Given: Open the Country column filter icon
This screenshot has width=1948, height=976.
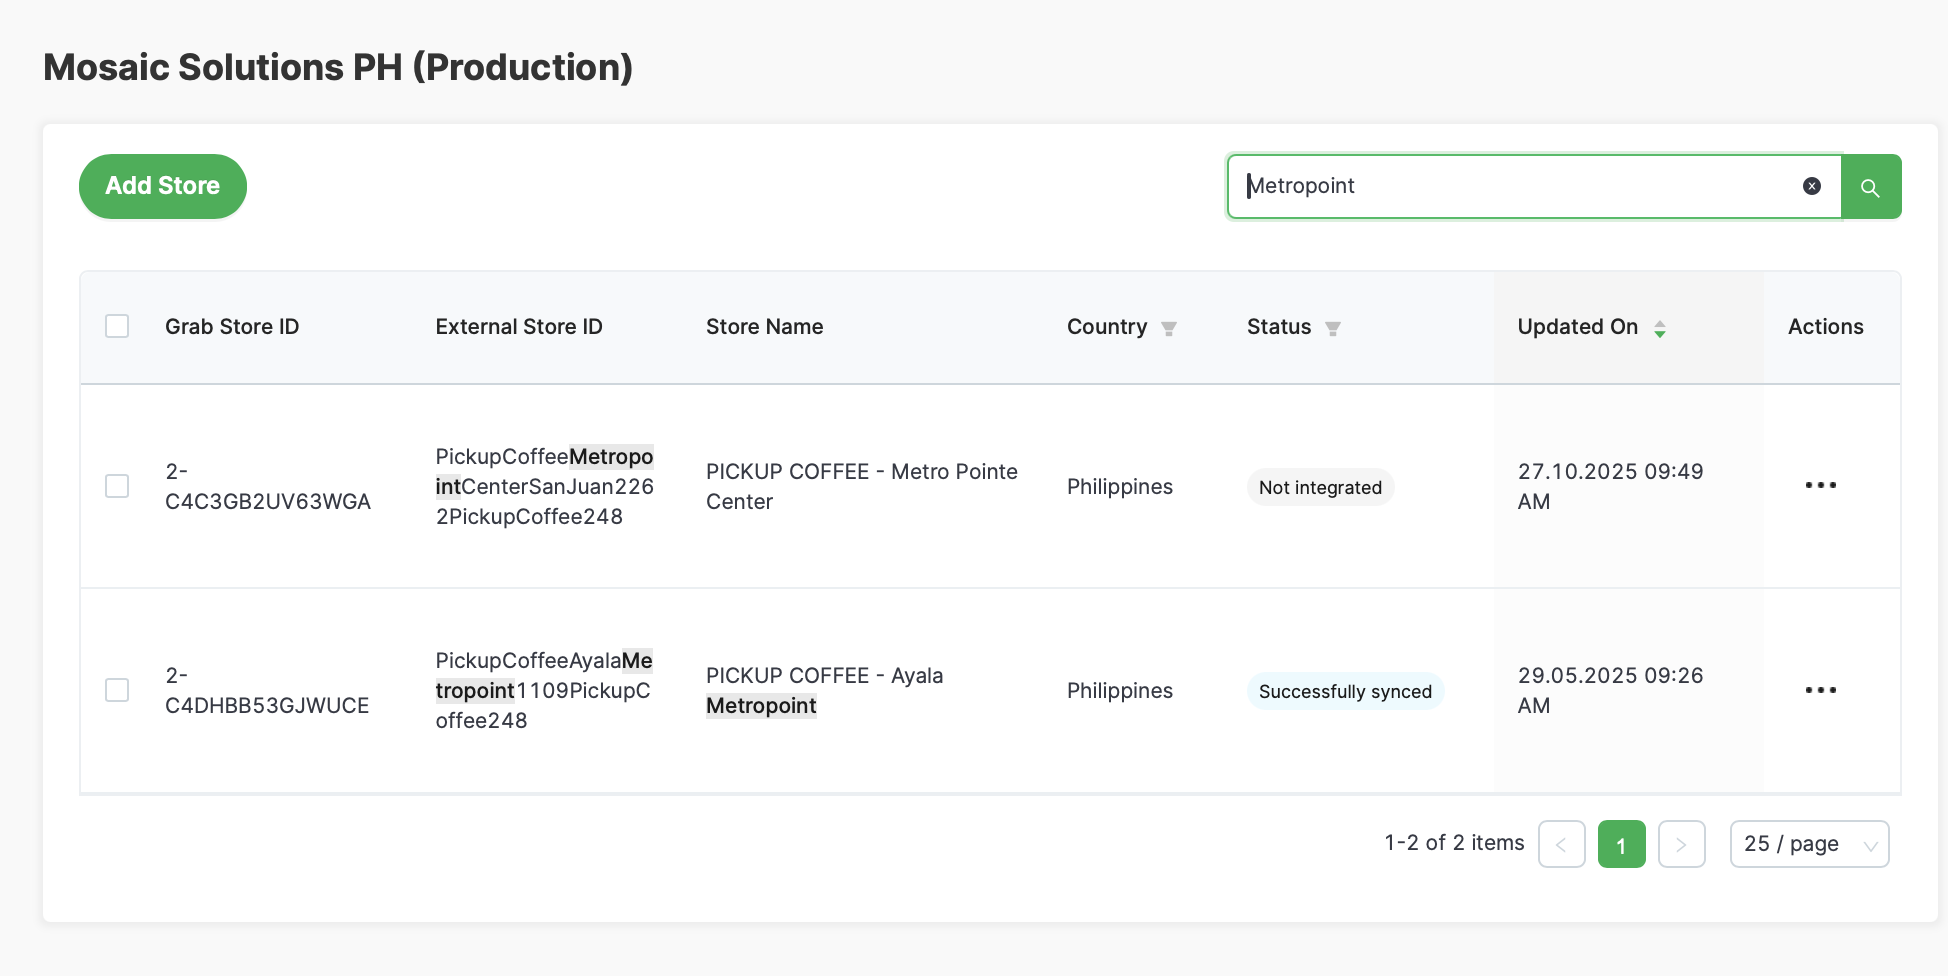Looking at the screenshot, I should 1168,328.
